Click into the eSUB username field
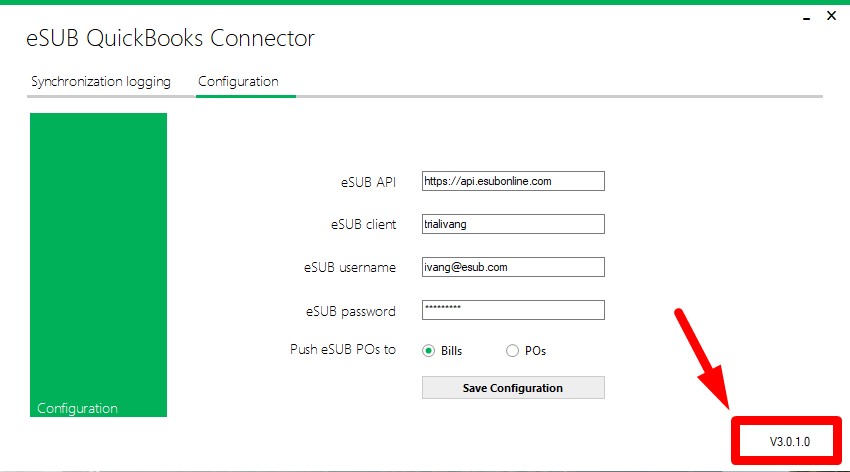The height and width of the screenshot is (472, 850). click(513, 267)
